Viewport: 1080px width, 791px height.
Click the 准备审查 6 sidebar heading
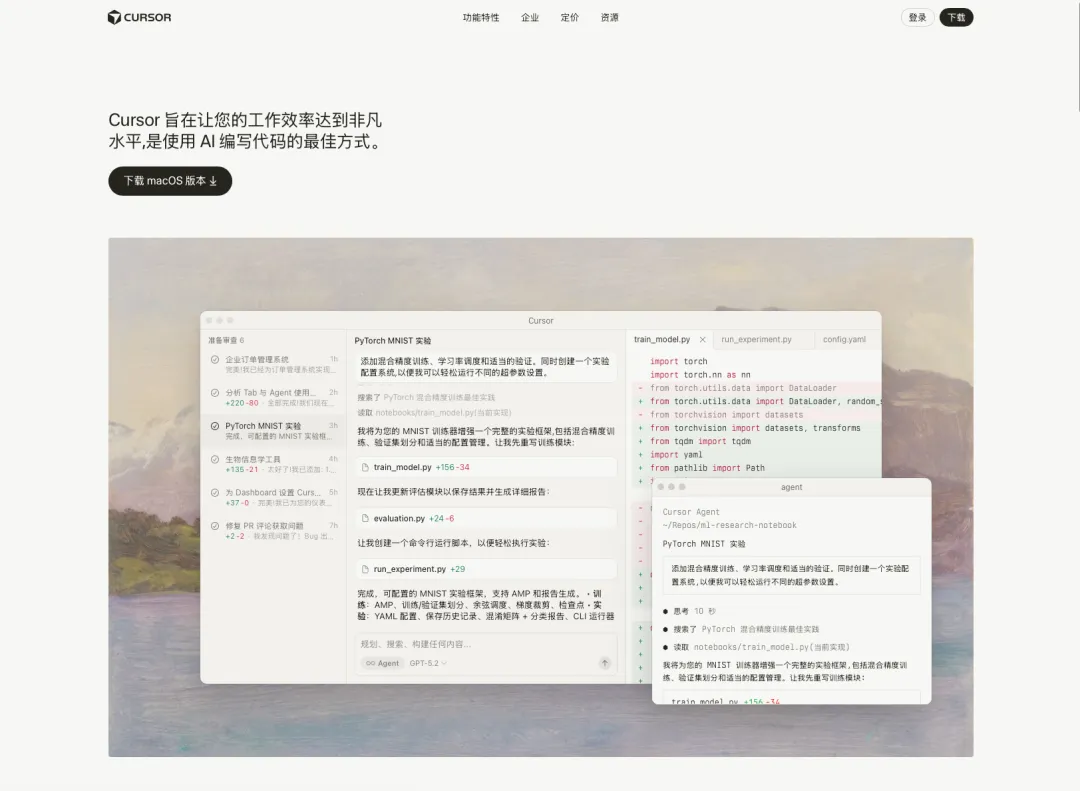click(x=226, y=340)
